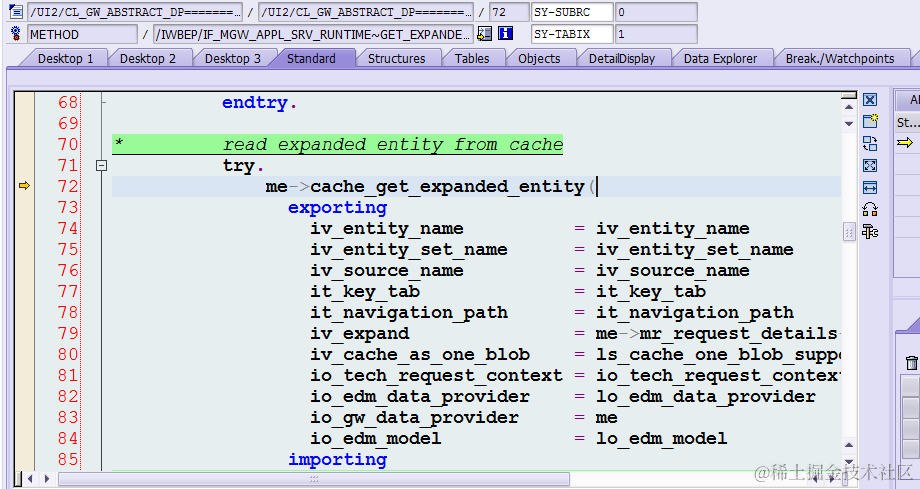Click the right arrow next to the left scroll arrow
This screenshot has width=920, height=489.
click(x=46, y=479)
